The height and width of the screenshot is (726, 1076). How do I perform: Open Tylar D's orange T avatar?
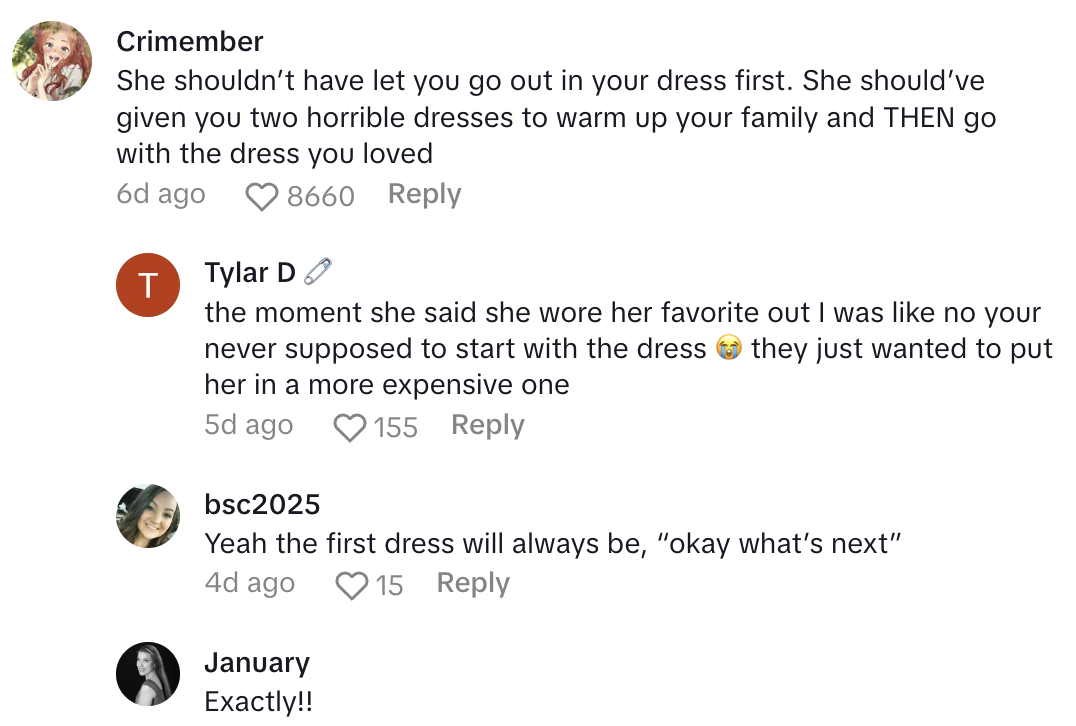pyautogui.click(x=148, y=285)
